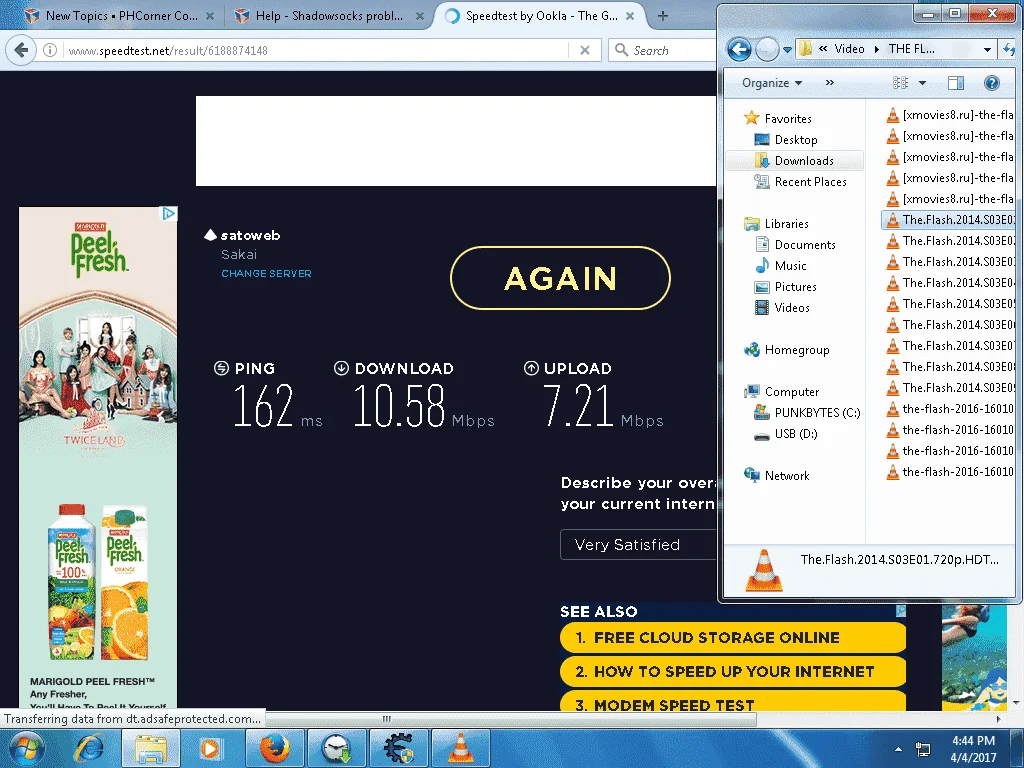Open site information icon in address bar
Viewport: 1024px width, 768px height.
pyautogui.click(x=50, y=50)
